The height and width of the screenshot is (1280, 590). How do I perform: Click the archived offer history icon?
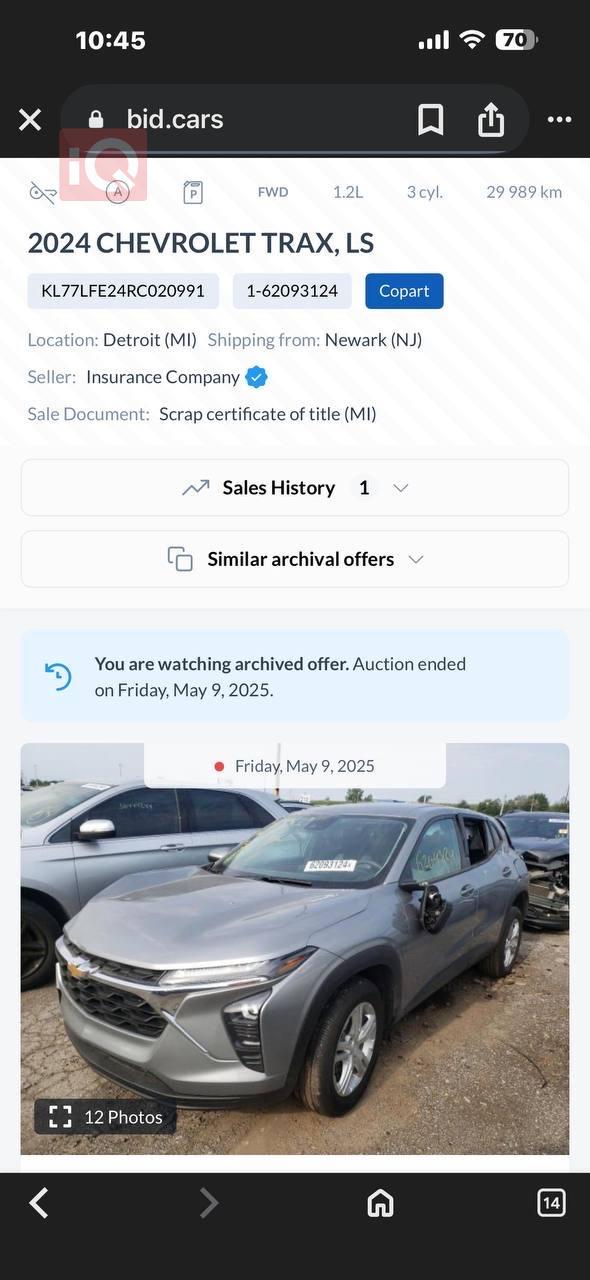pos(58,675)
